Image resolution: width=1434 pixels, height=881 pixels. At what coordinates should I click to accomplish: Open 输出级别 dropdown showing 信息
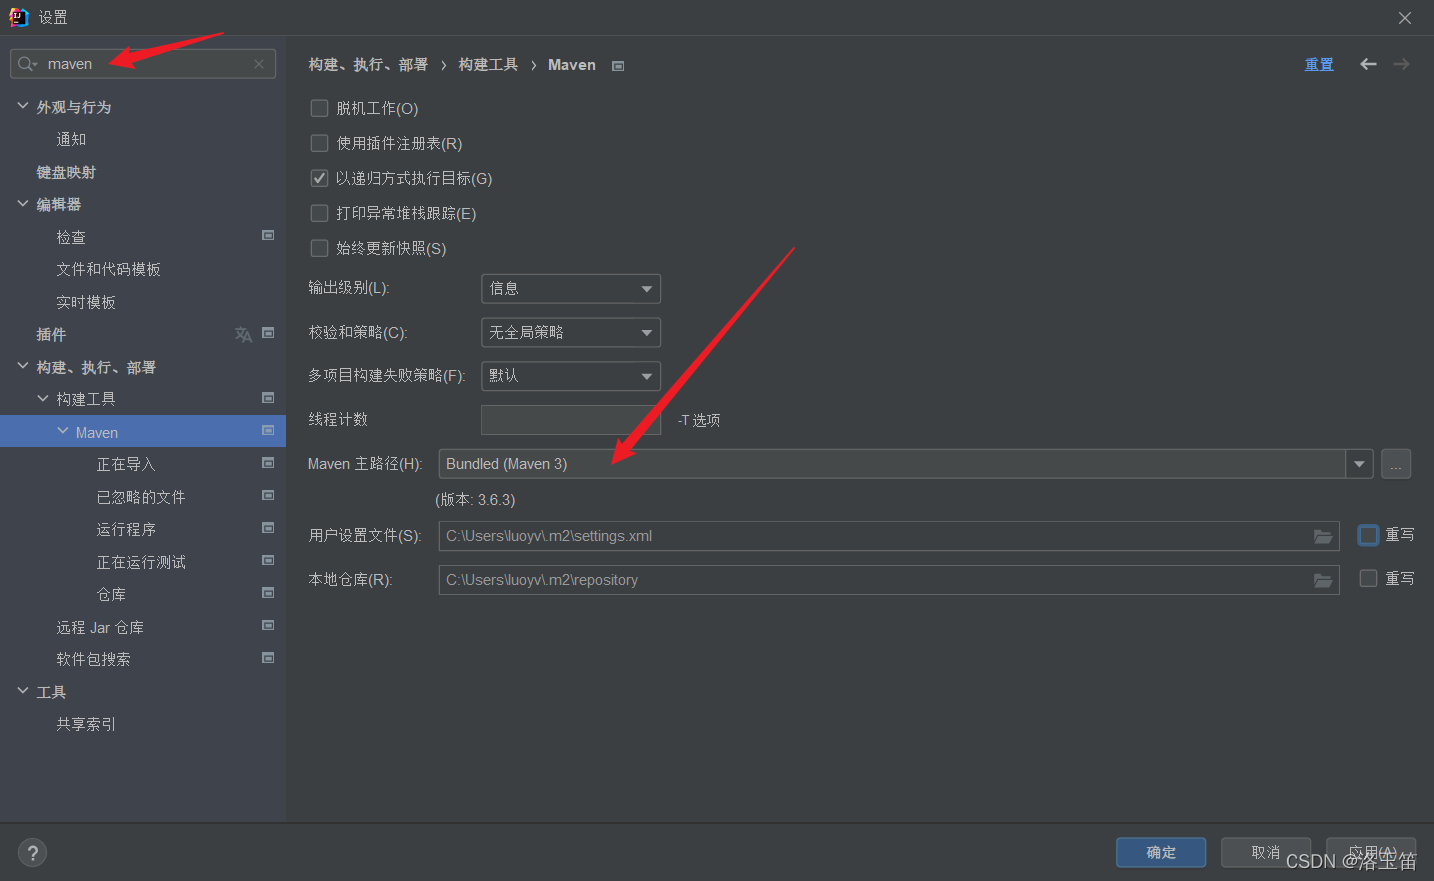[571, 289]
